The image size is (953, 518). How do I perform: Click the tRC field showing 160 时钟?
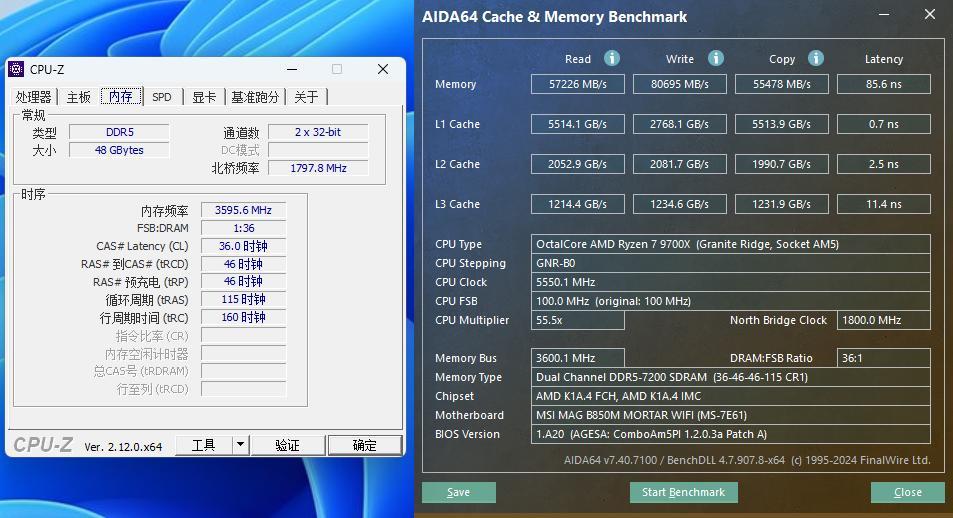(x=243, y=317)
